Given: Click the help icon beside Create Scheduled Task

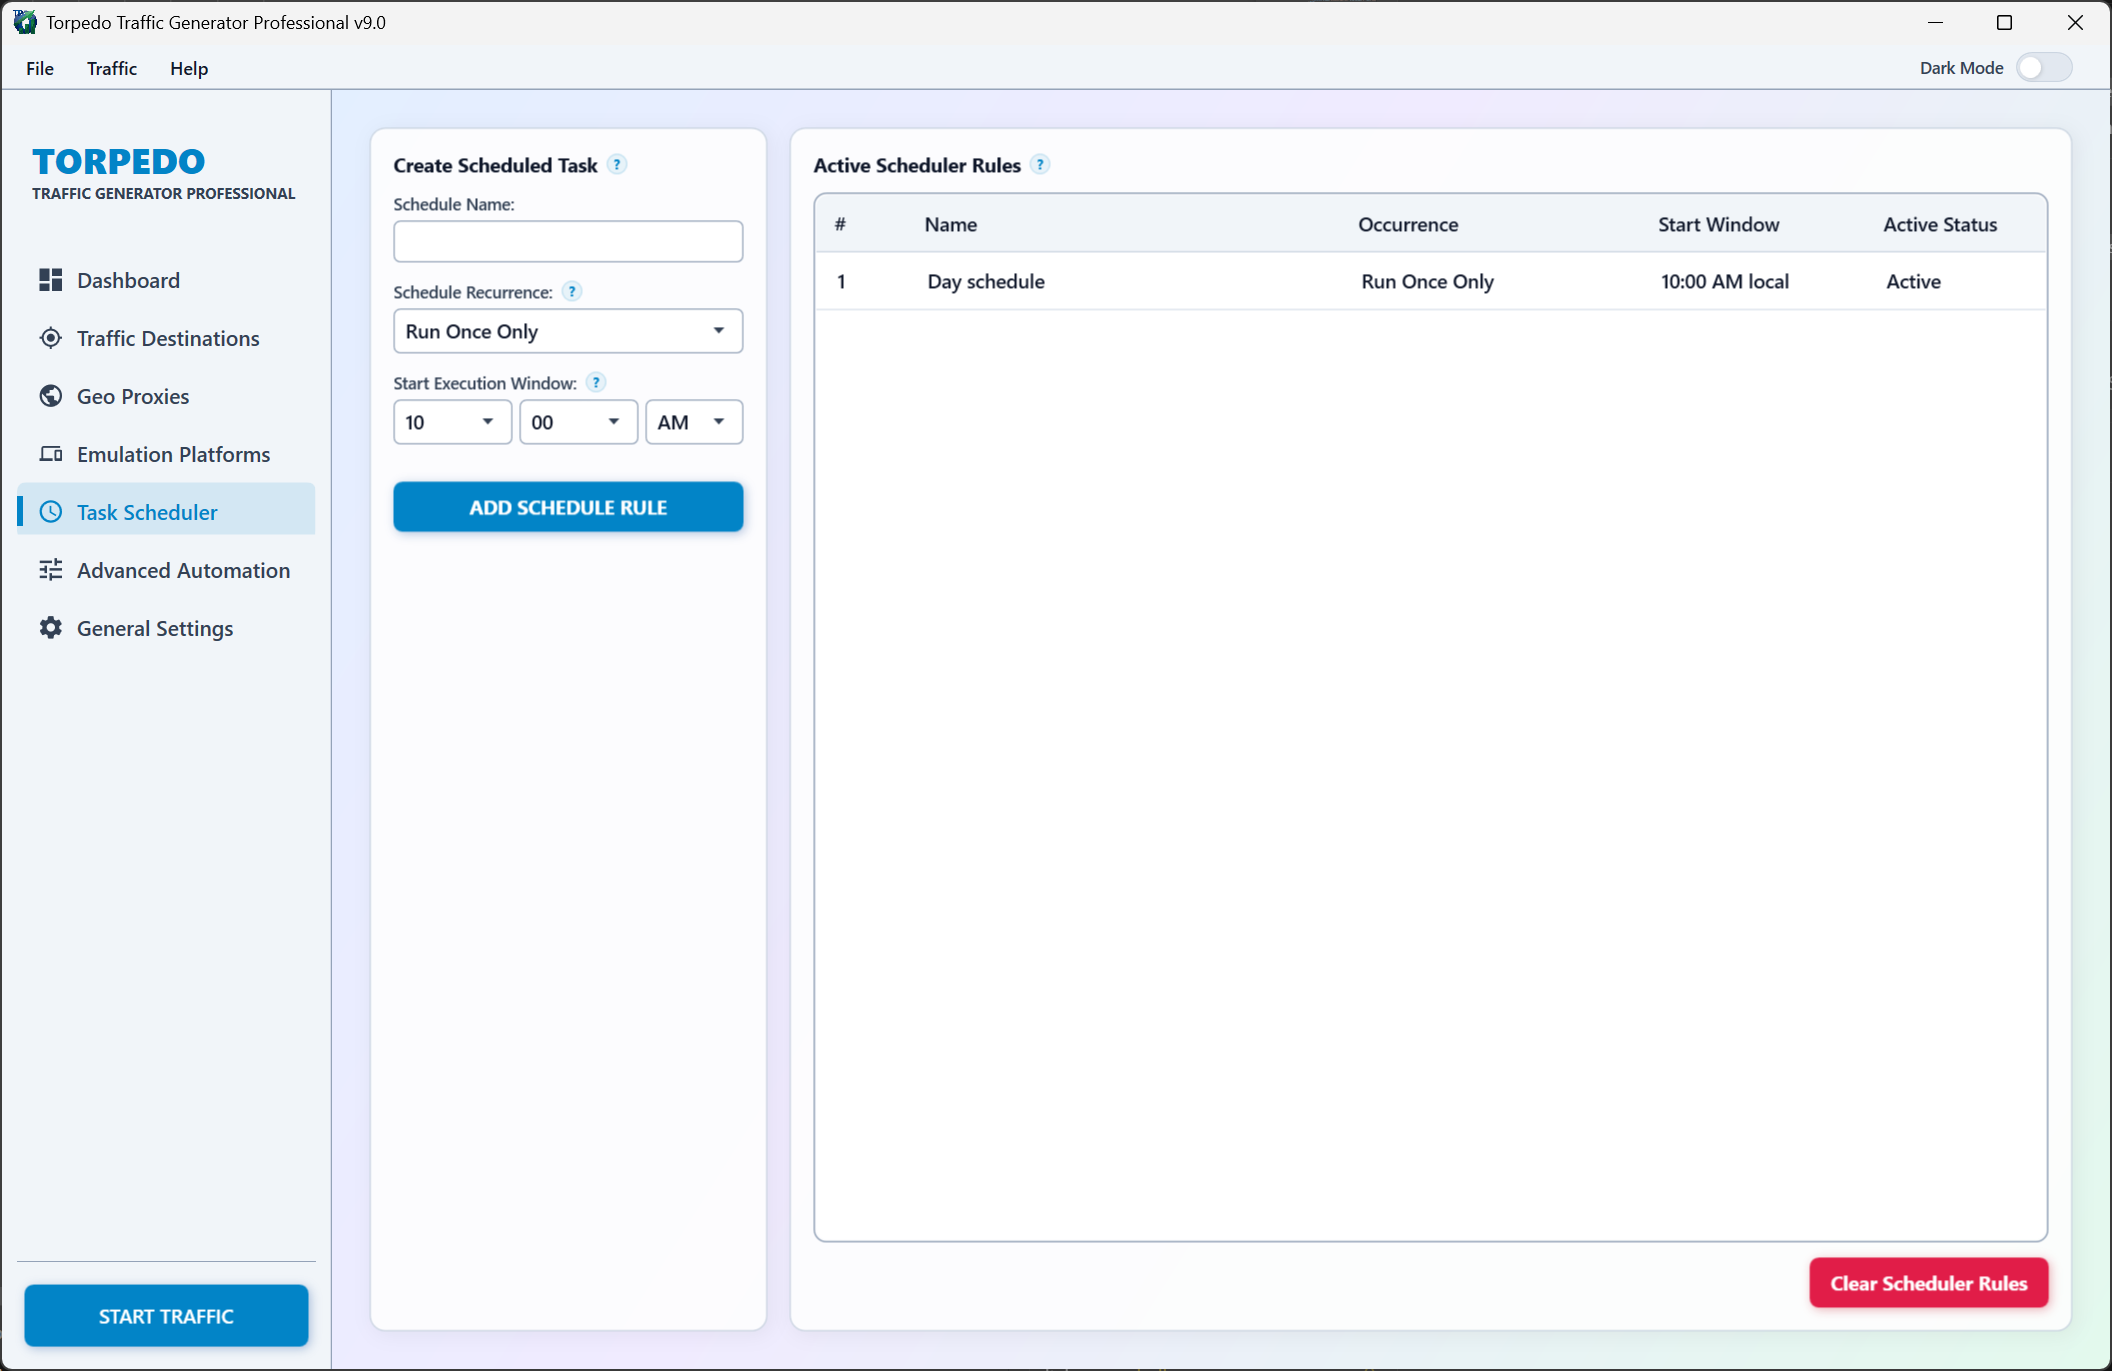Looking at the screenshot, I should tap(617, 165).
